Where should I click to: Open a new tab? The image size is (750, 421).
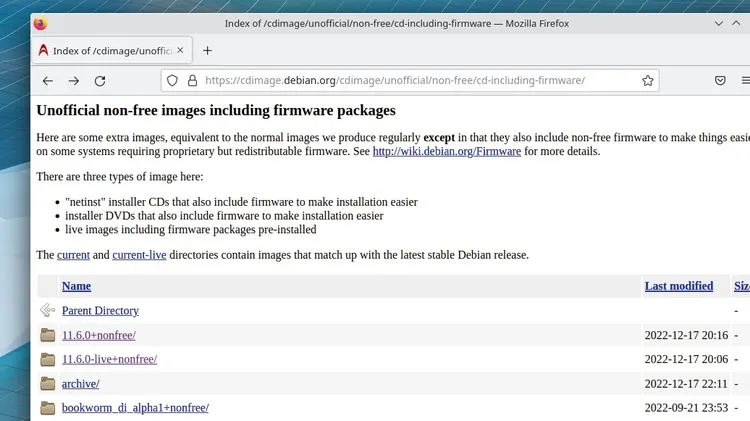tap(207, 50)
